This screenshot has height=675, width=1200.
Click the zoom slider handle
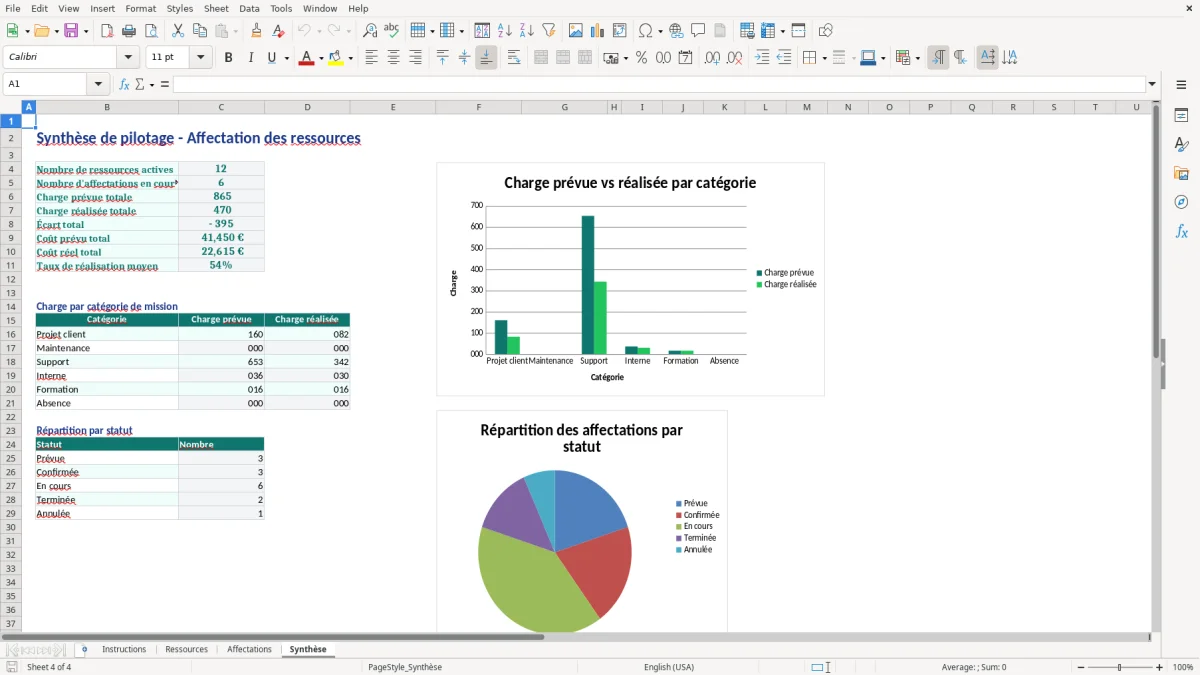[1119, 667]
